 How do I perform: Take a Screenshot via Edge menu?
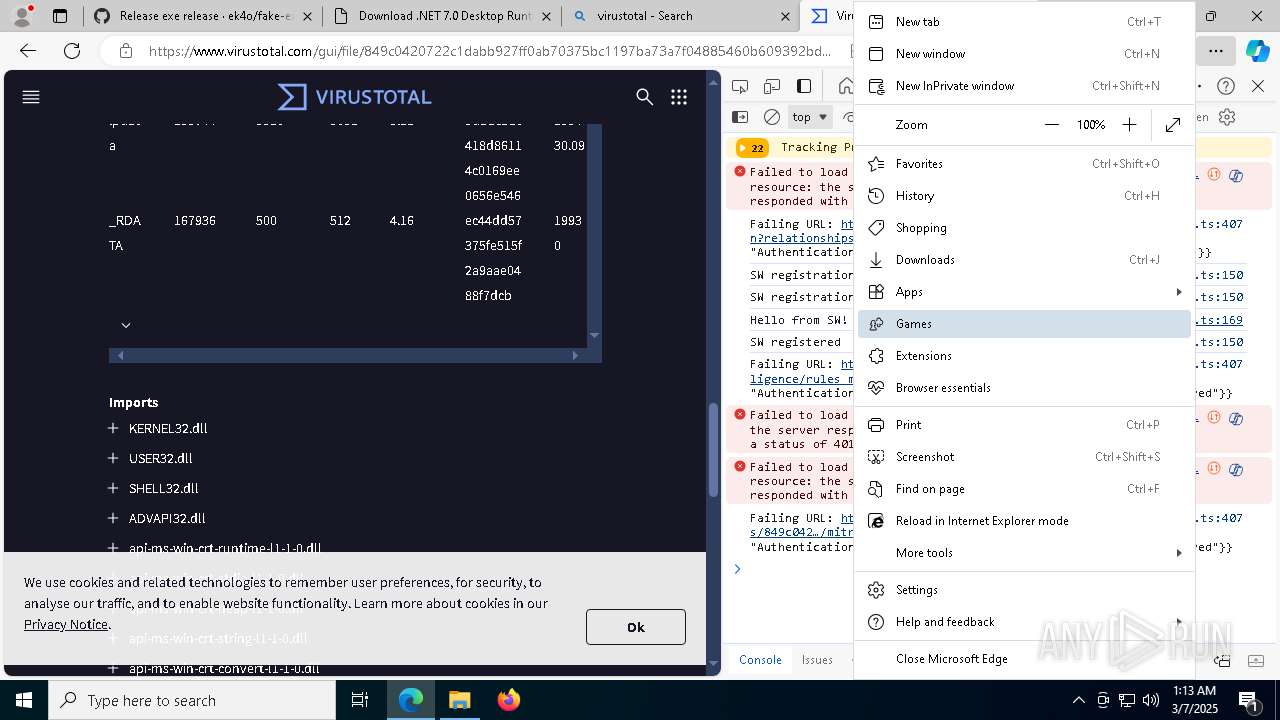pyautogui.click(x=1024, y=457)
